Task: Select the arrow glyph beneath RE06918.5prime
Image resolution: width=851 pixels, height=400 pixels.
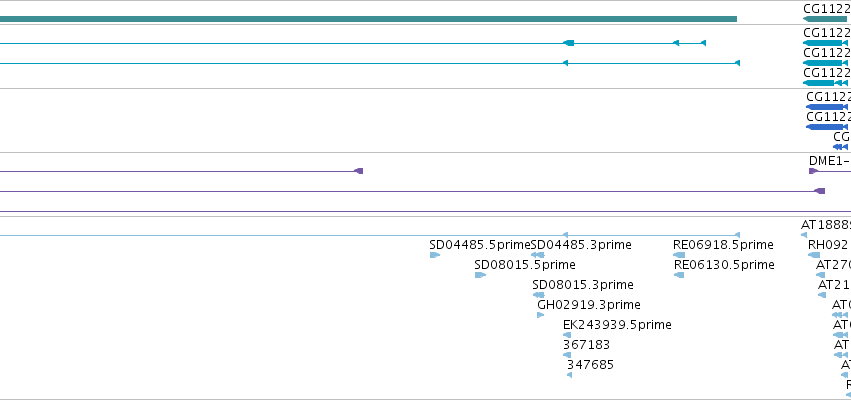Action: (679, 255)
